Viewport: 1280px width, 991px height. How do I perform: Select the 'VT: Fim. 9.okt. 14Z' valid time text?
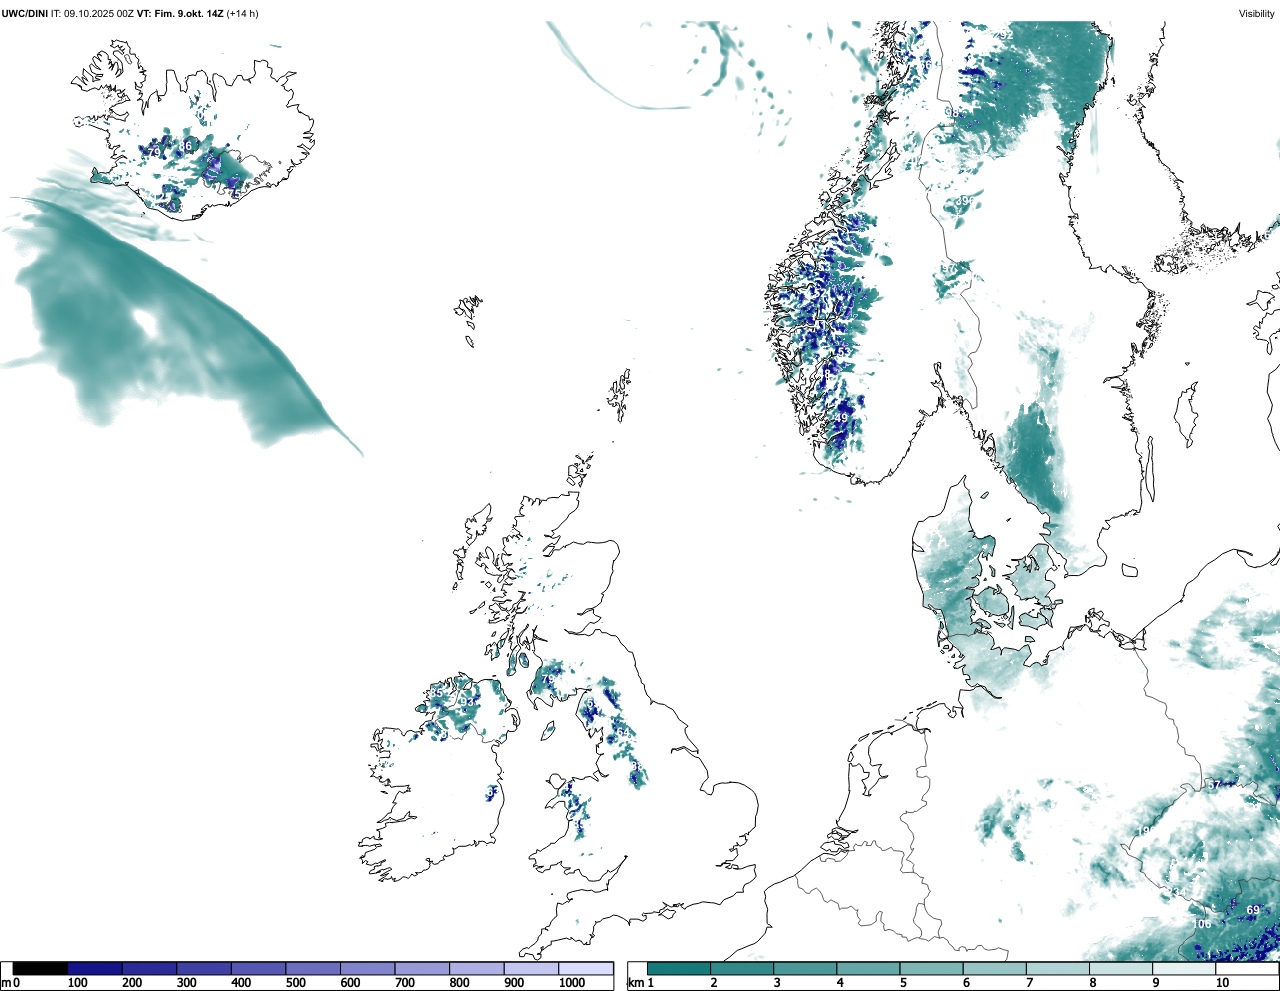[180, 14]
